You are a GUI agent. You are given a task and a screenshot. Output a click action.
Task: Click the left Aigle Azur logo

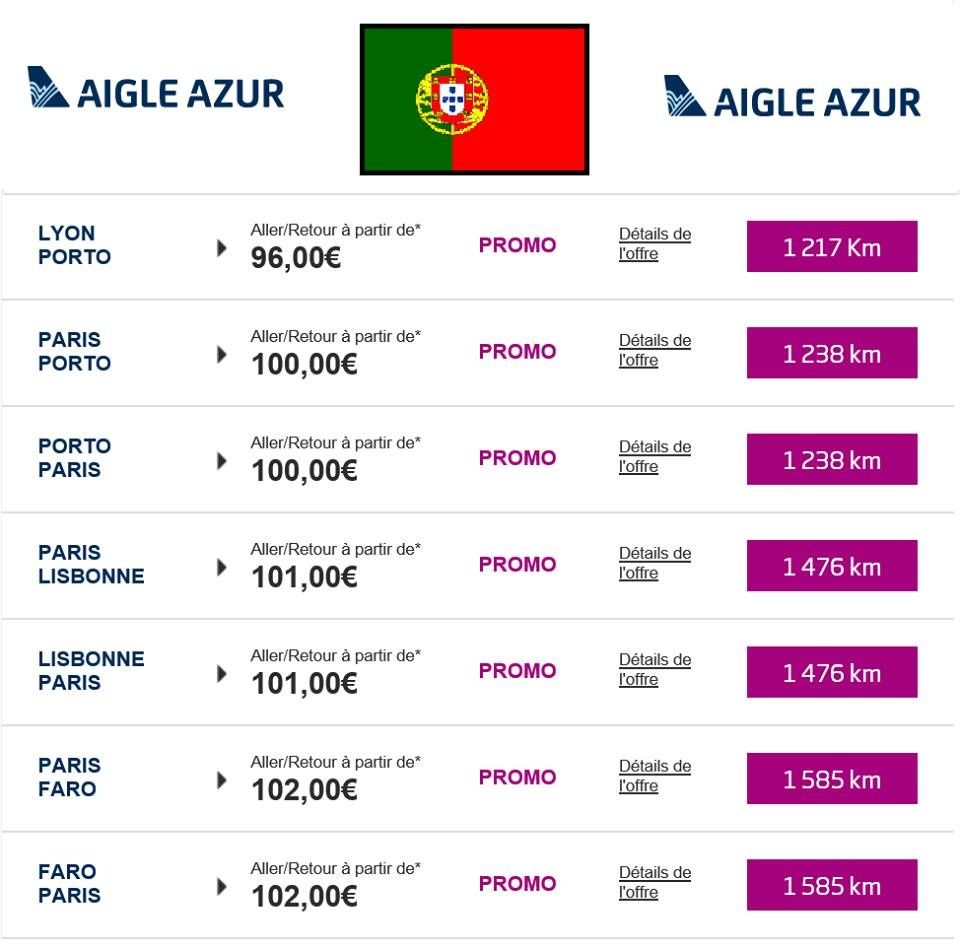156,88
